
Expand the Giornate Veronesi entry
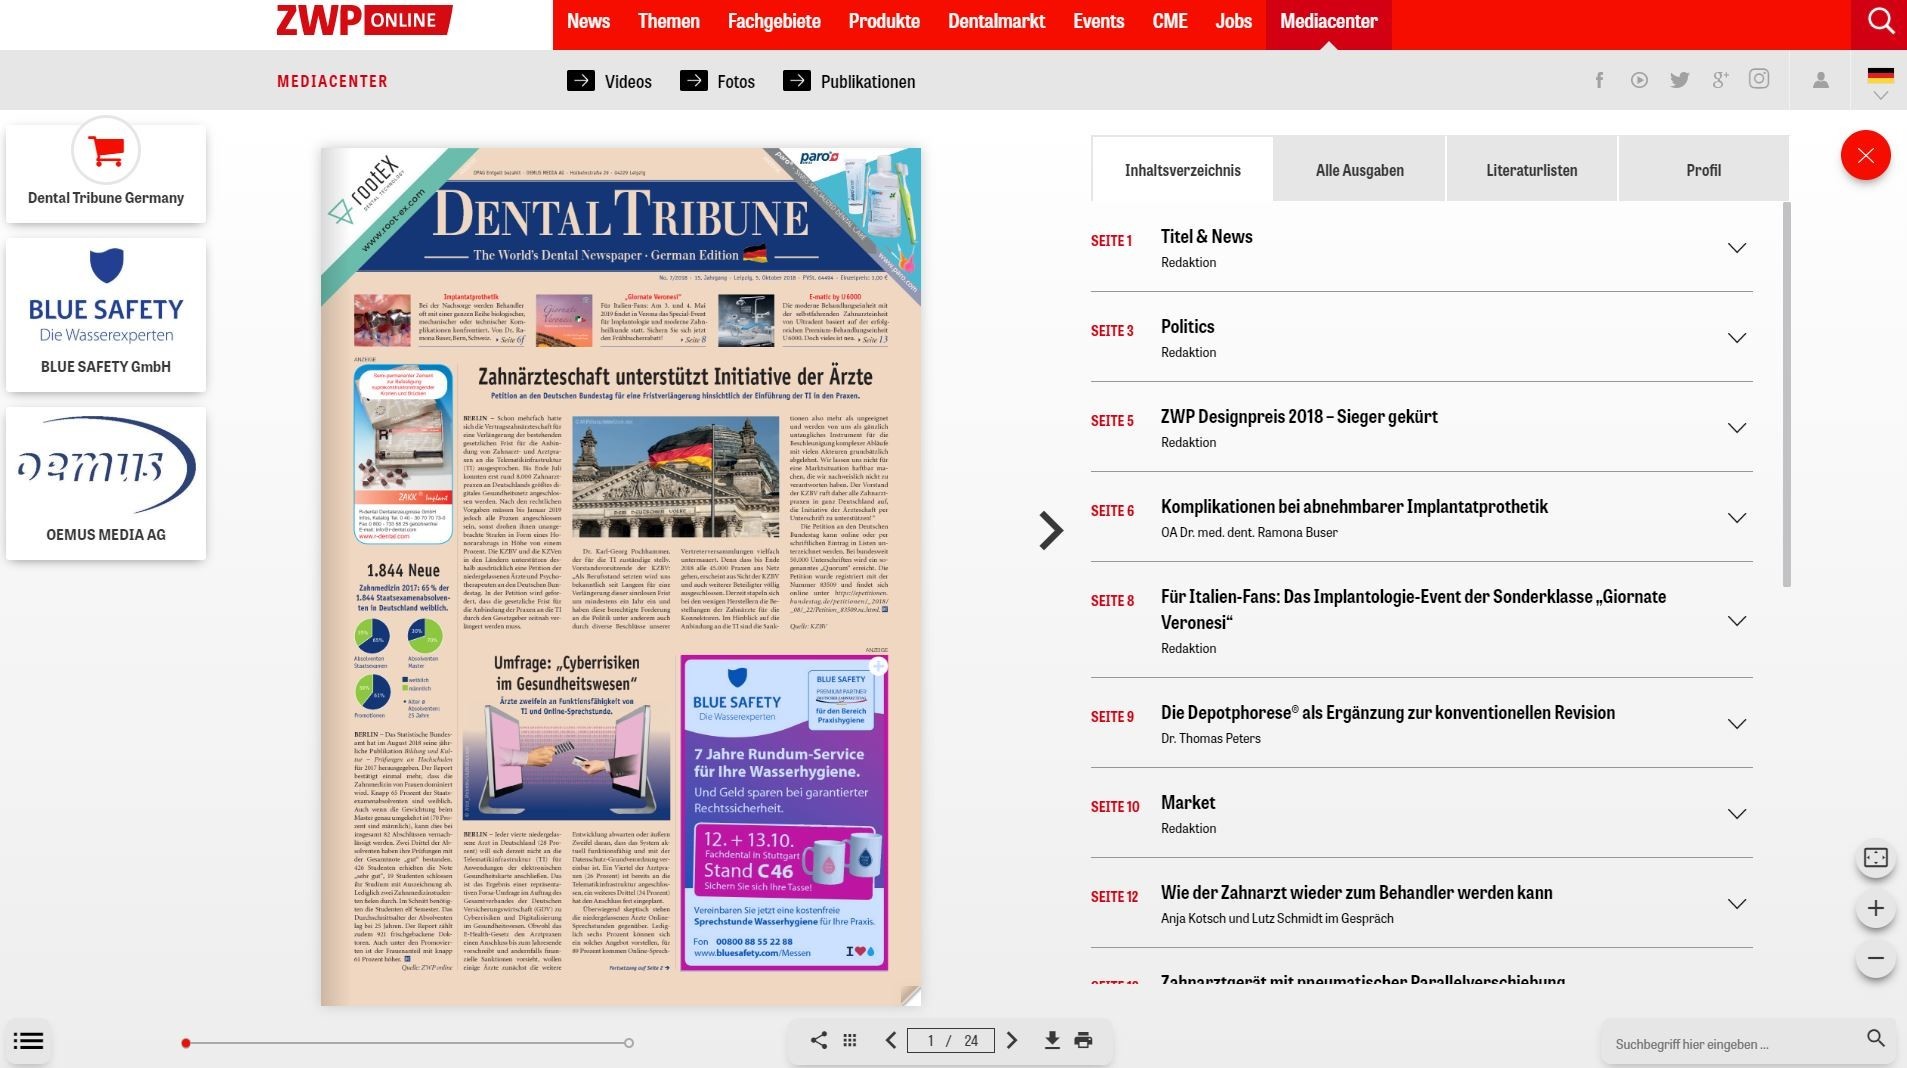point(1737,621)
